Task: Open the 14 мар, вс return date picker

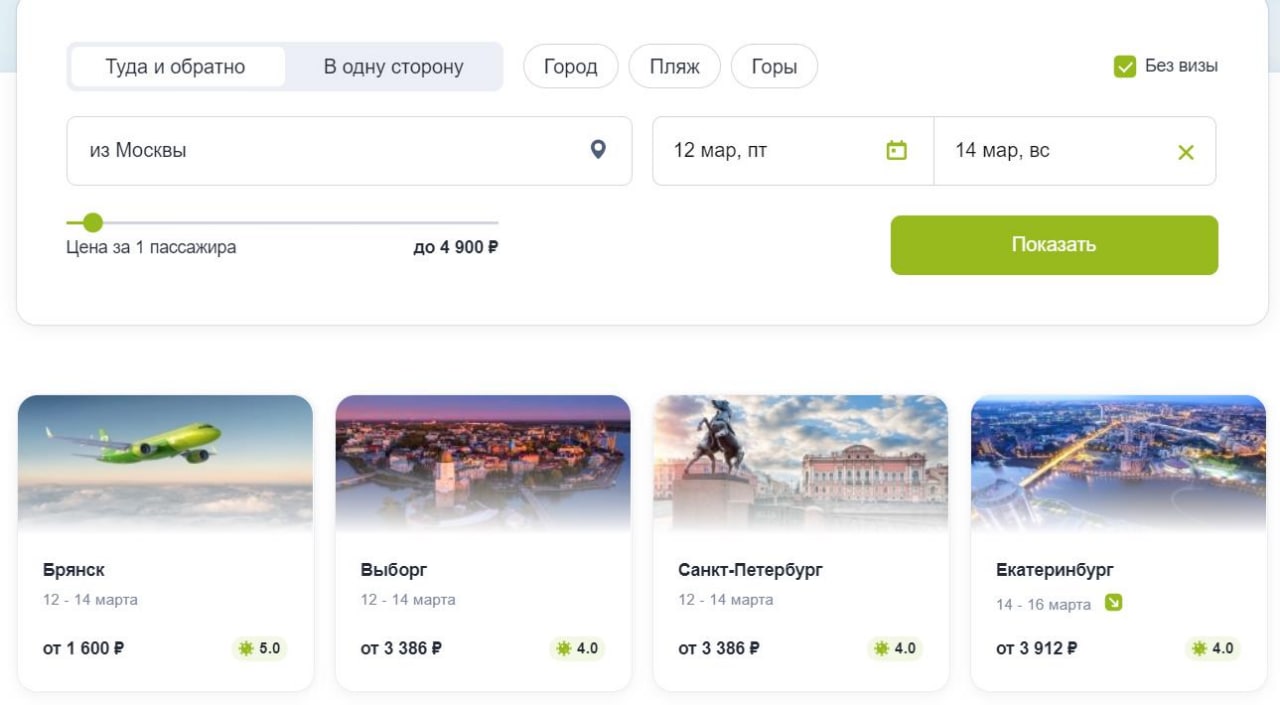Action: tap(1075, 151)
